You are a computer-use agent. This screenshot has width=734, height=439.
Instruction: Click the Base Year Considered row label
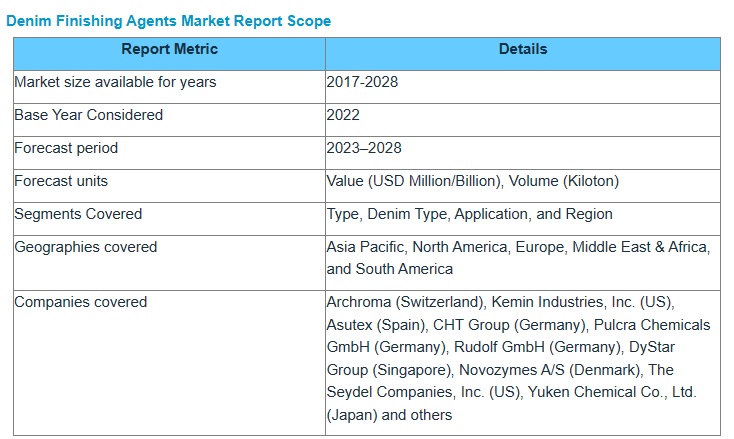[88, 115]
